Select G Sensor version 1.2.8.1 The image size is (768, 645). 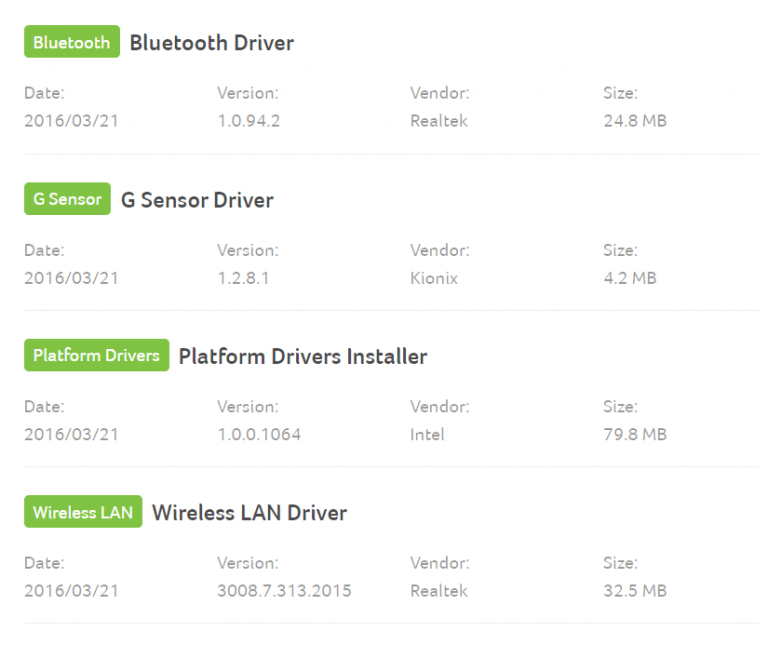(x=243, y=278)
